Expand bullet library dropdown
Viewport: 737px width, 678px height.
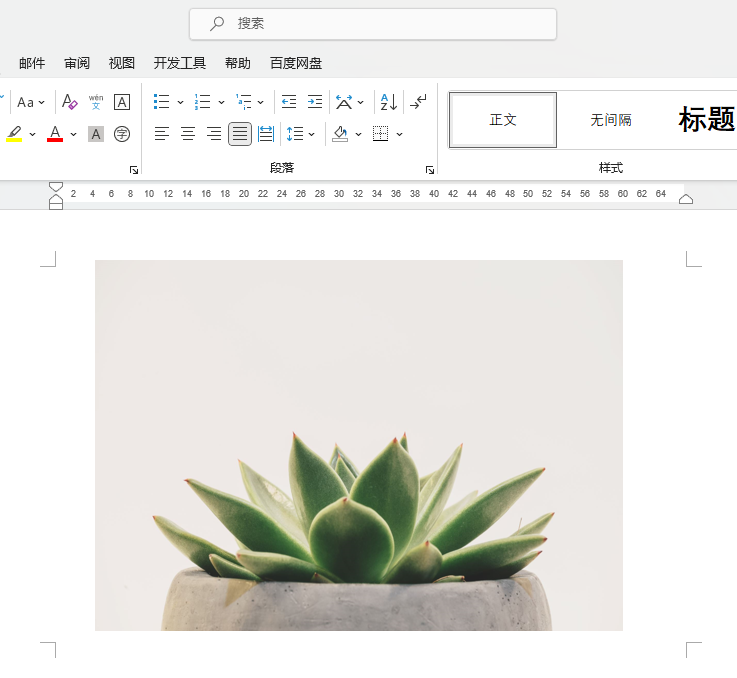[180, 102]
